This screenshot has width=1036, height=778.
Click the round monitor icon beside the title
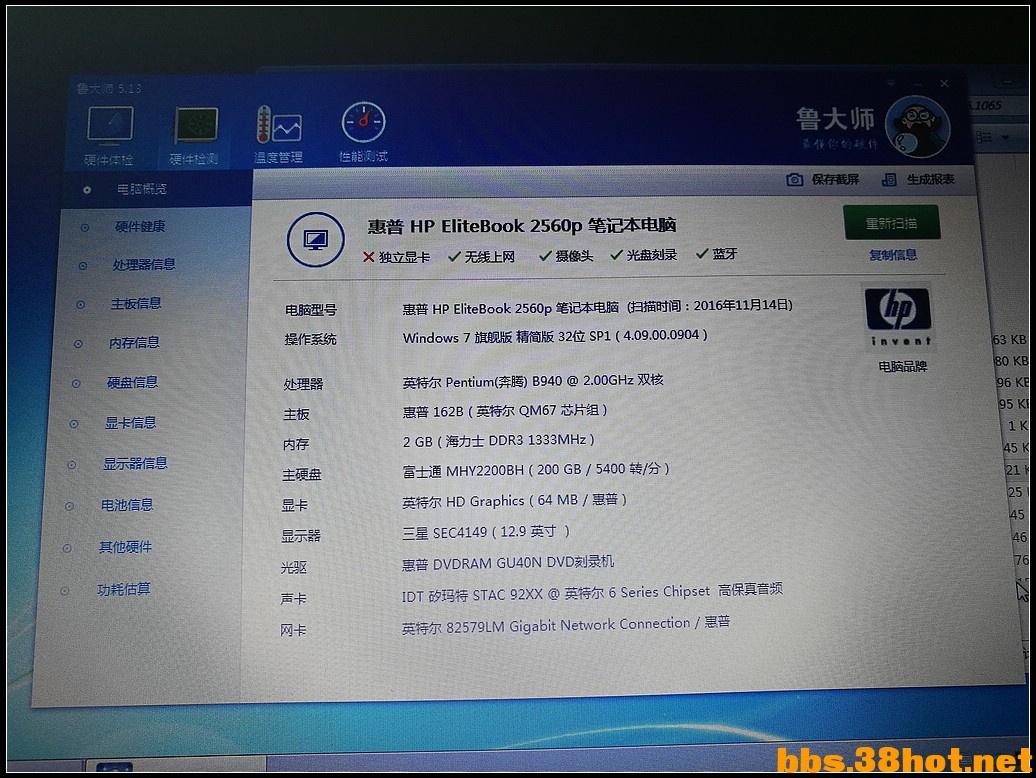(315, 239)
